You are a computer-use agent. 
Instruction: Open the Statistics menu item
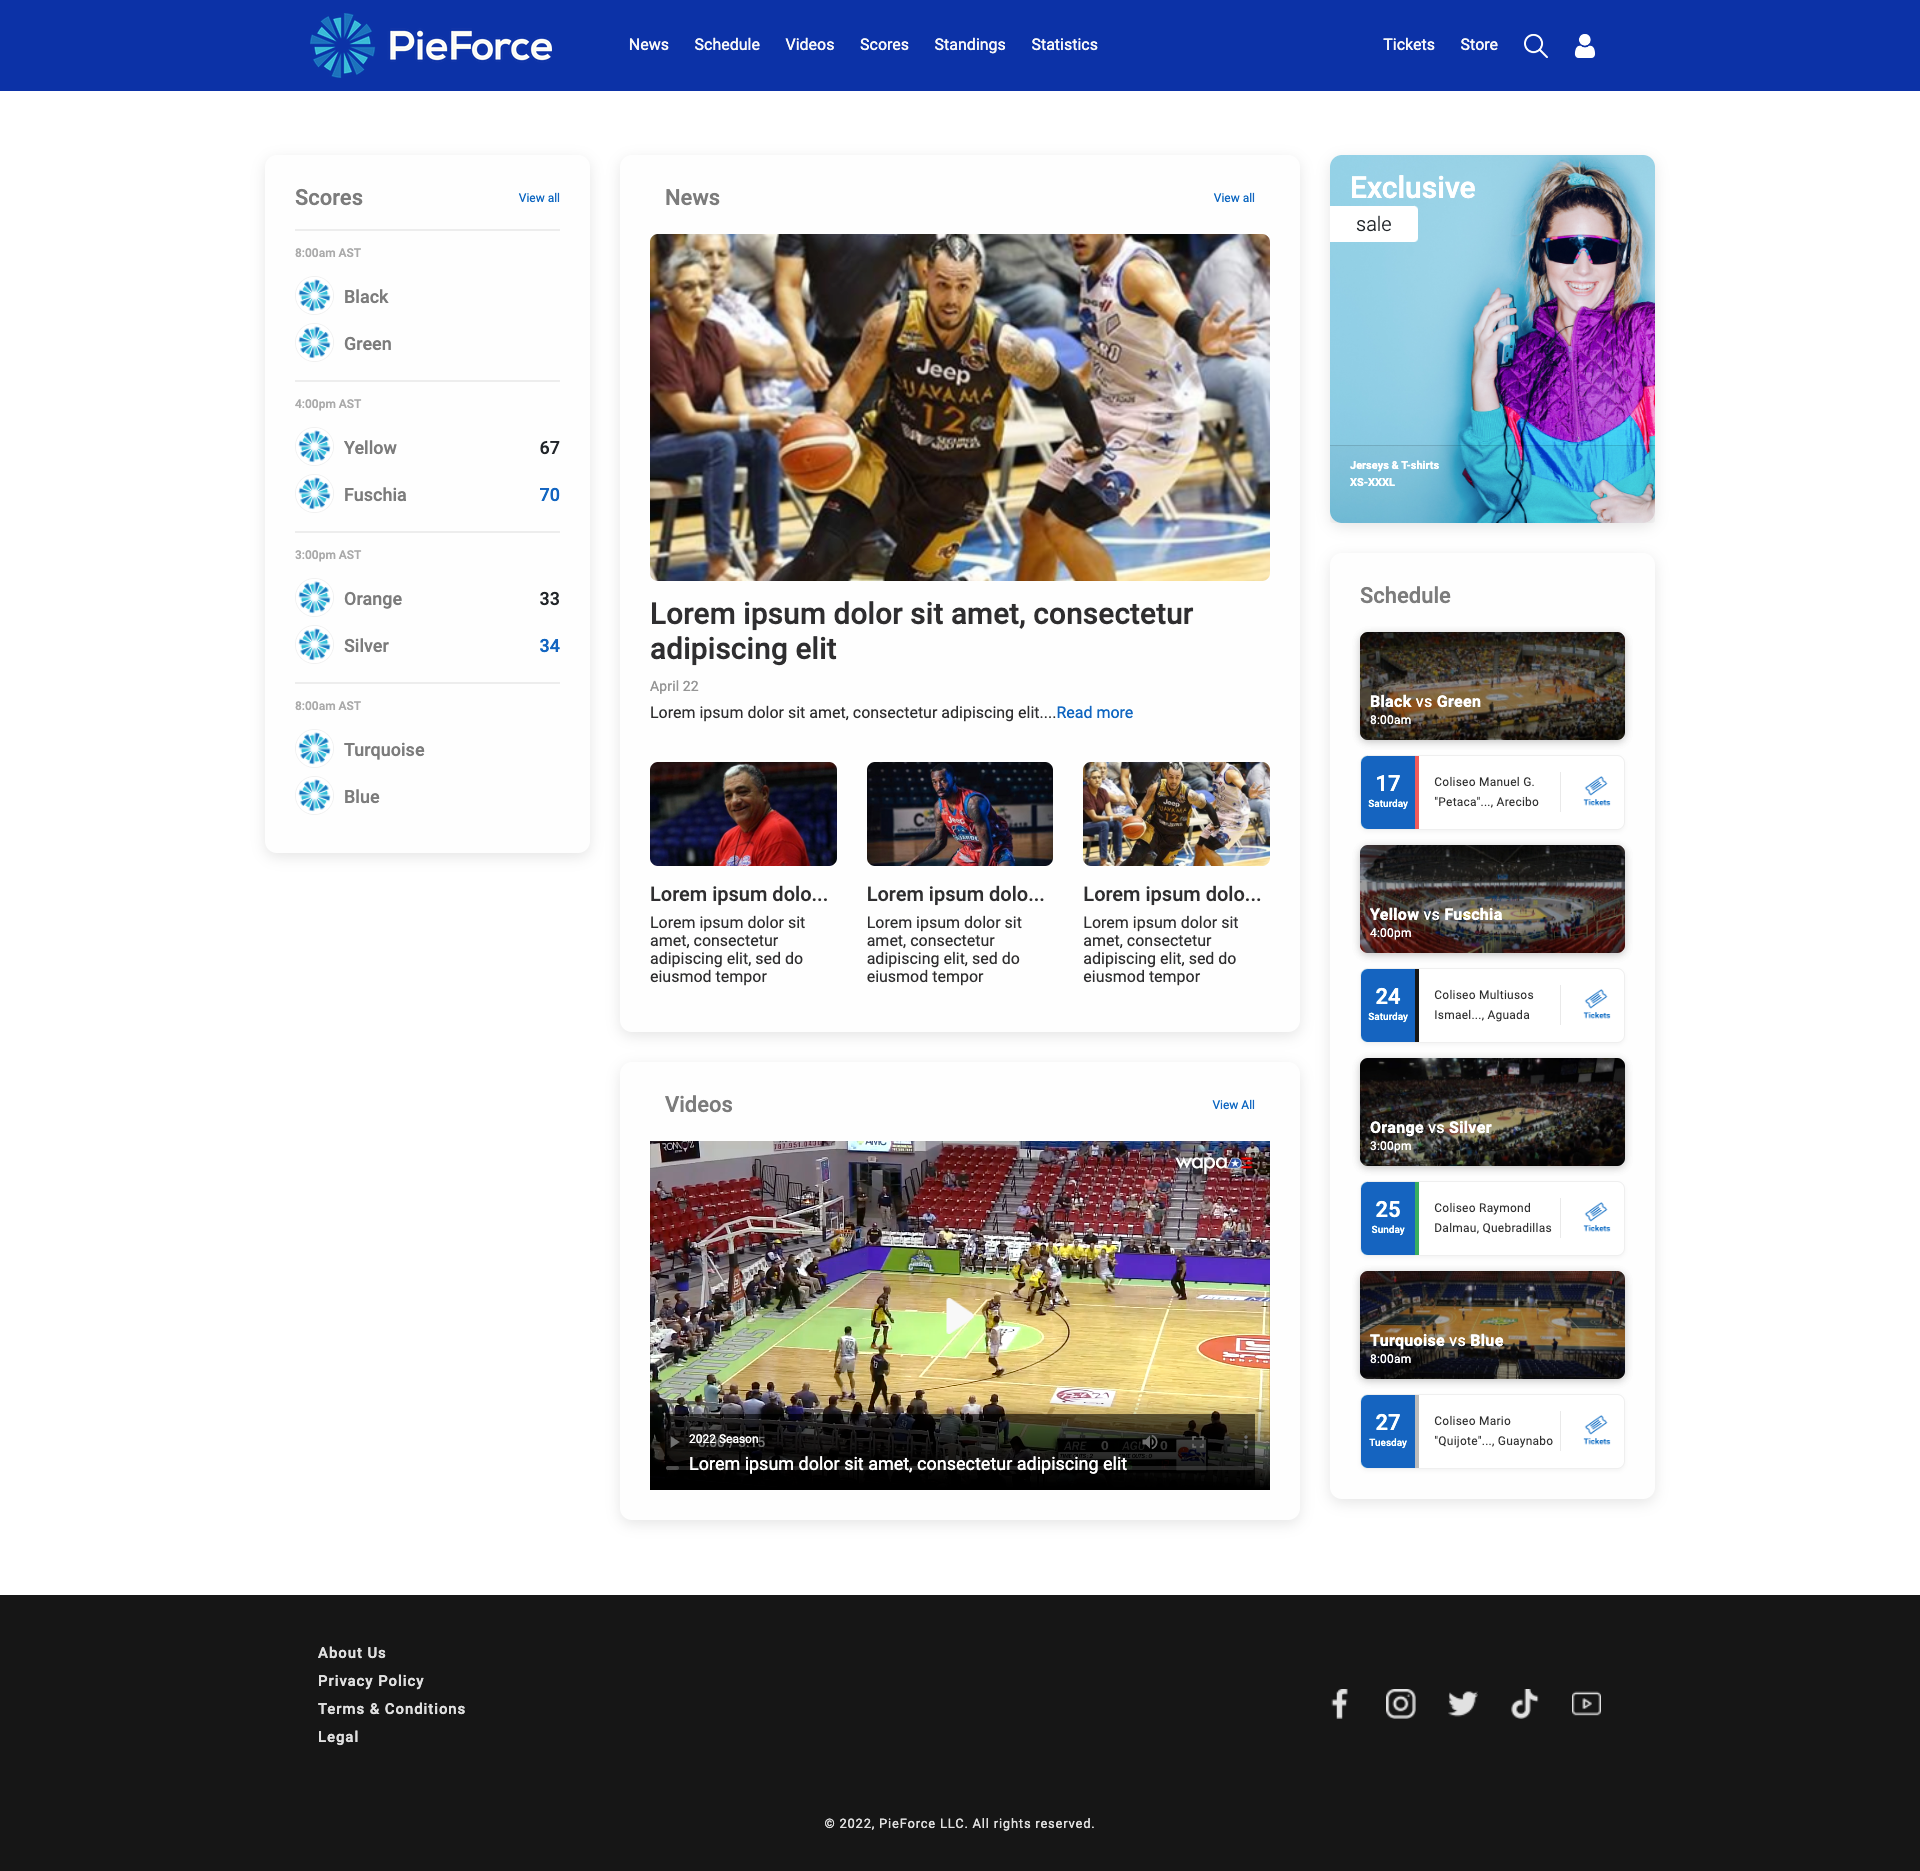pyautogui.click(x=1064, y=45)
